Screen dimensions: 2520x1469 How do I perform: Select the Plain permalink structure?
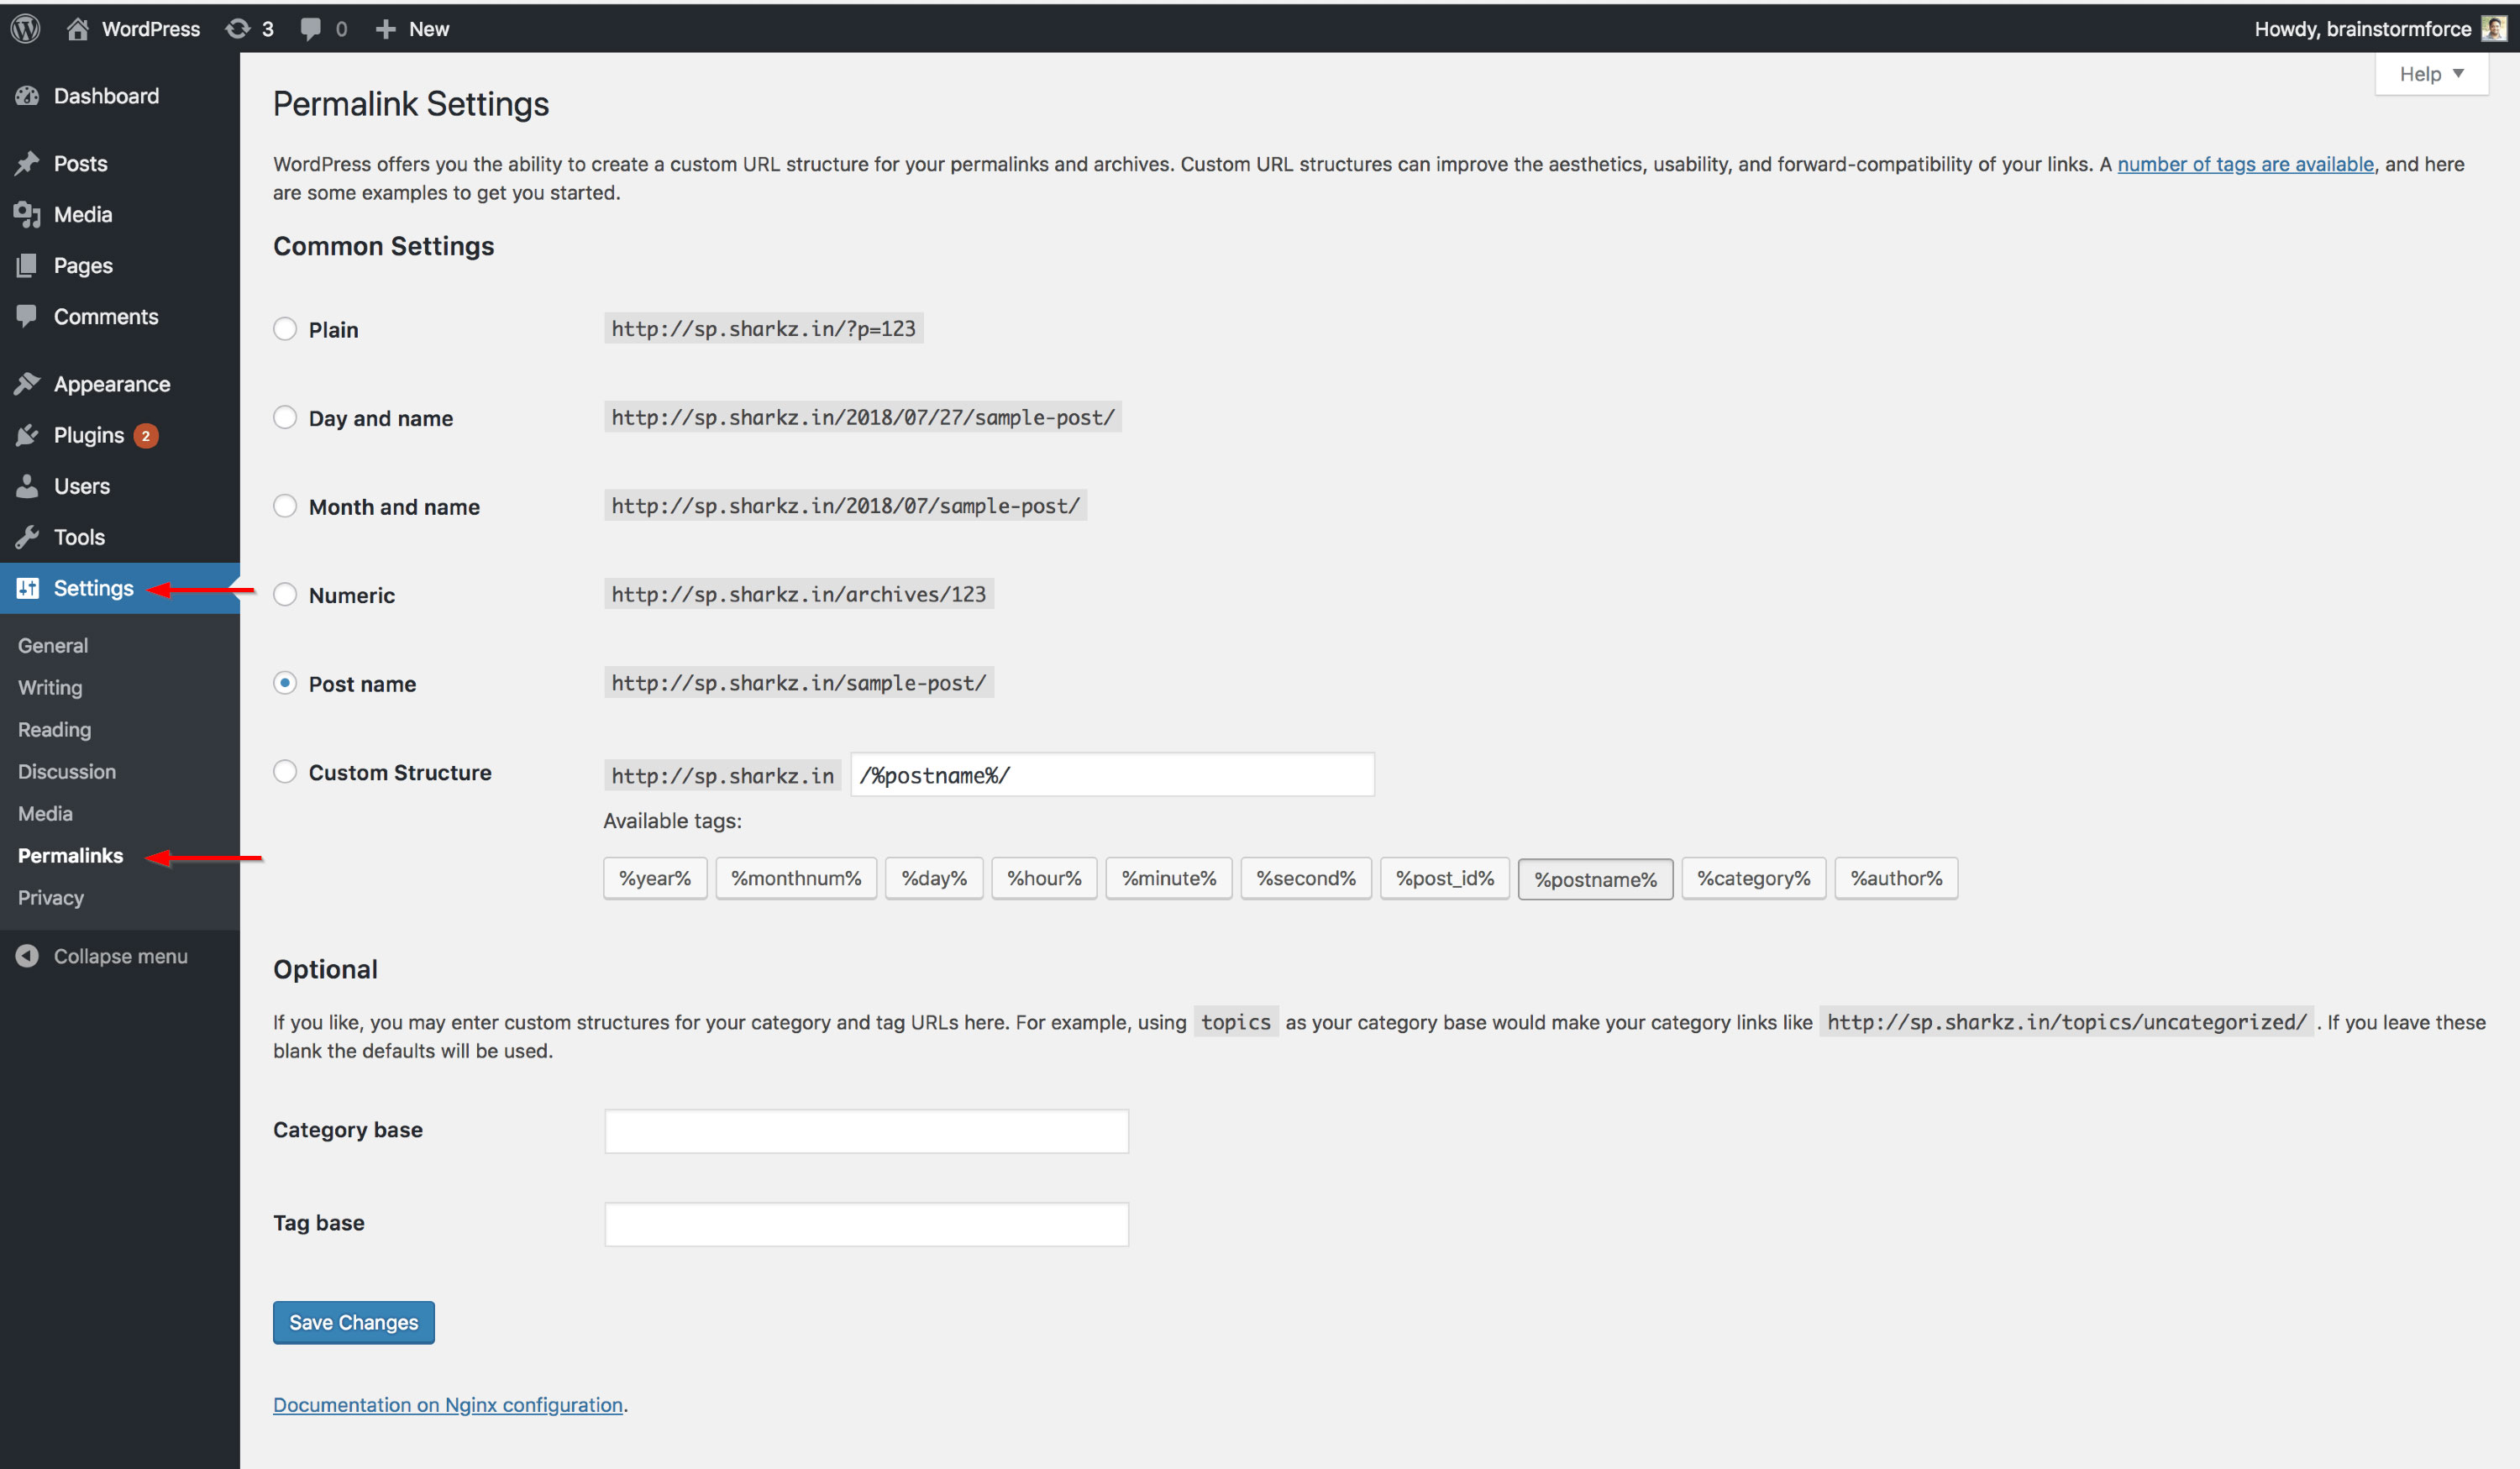coord(285,328)
